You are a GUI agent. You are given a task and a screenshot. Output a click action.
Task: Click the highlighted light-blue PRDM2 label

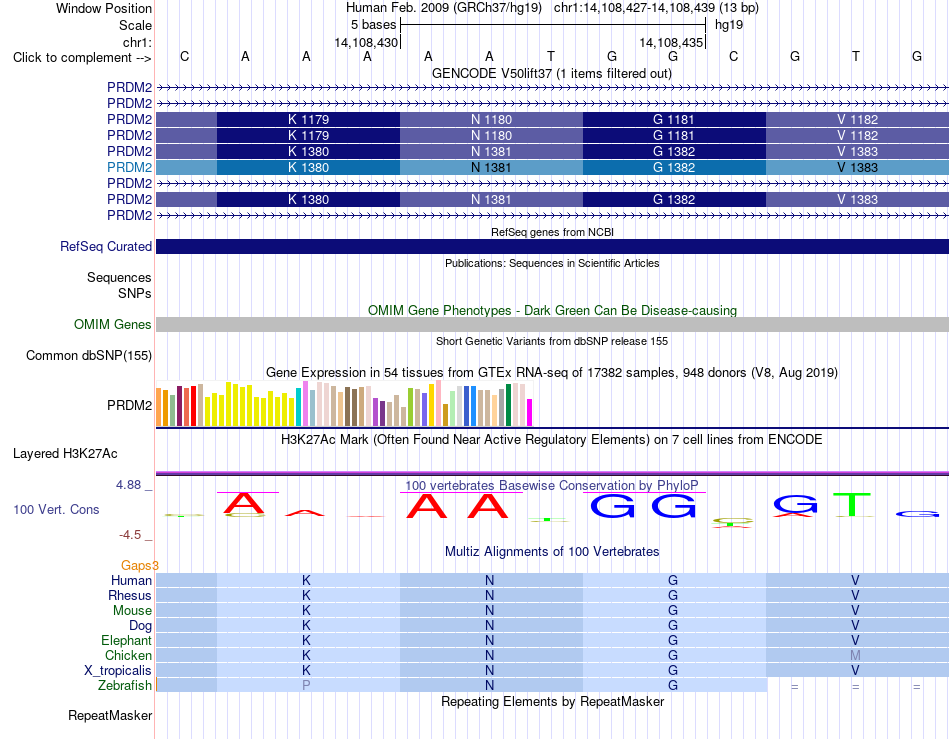(x=129, y=167)
